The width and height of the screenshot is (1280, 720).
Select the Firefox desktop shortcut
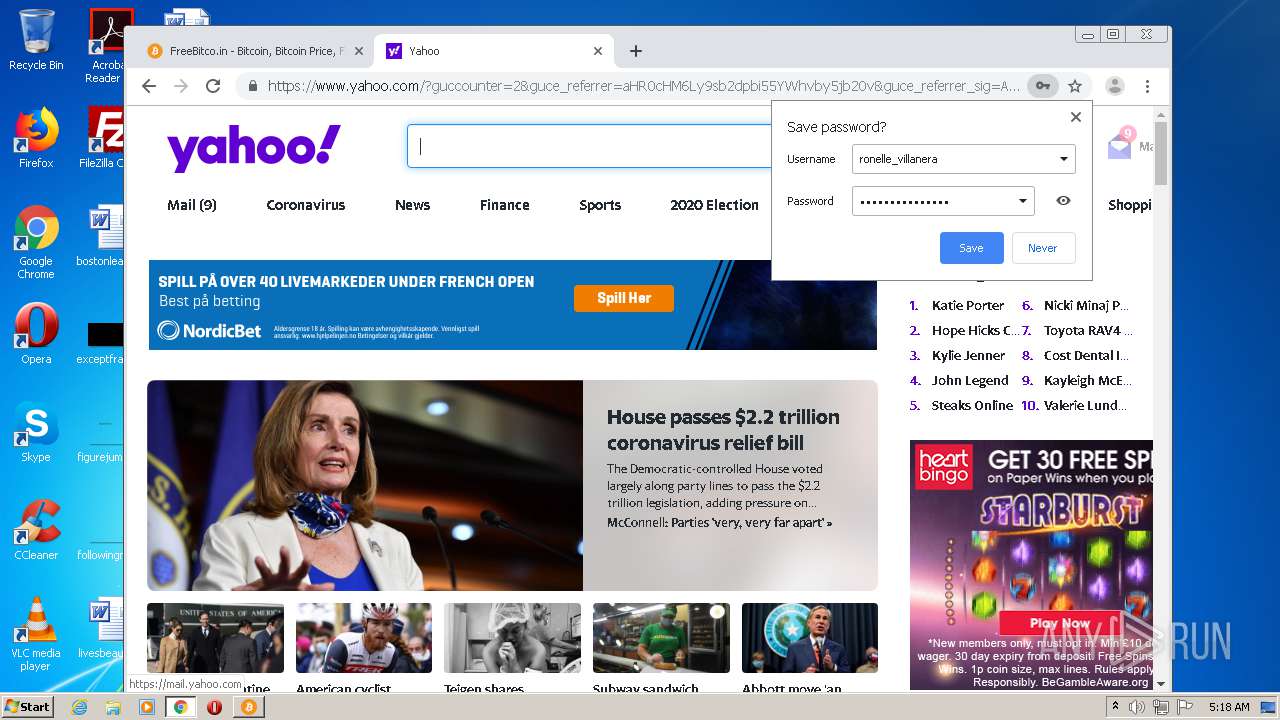[36, 138]
